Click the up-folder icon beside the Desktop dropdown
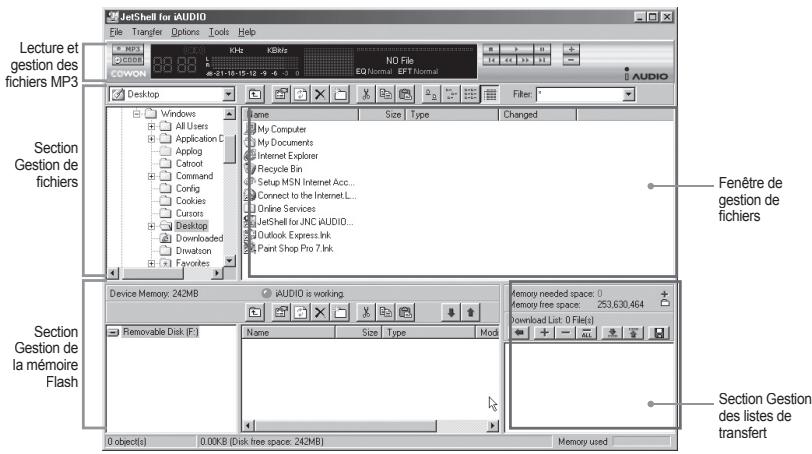The width and height of the screenshot is (812, 454). click(x=256, y=93)
